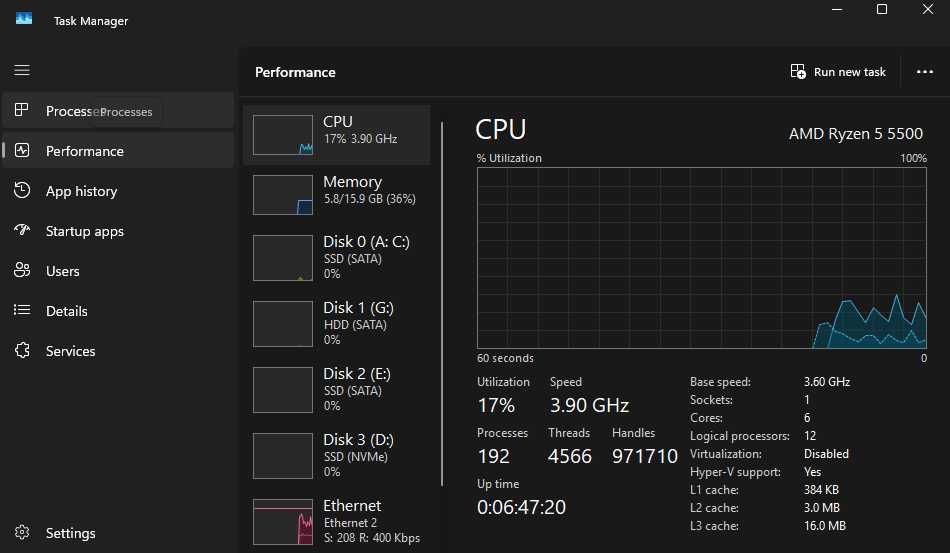Click the CPU utilization graph
950x553 pixels.
click(x=702, y=258)
